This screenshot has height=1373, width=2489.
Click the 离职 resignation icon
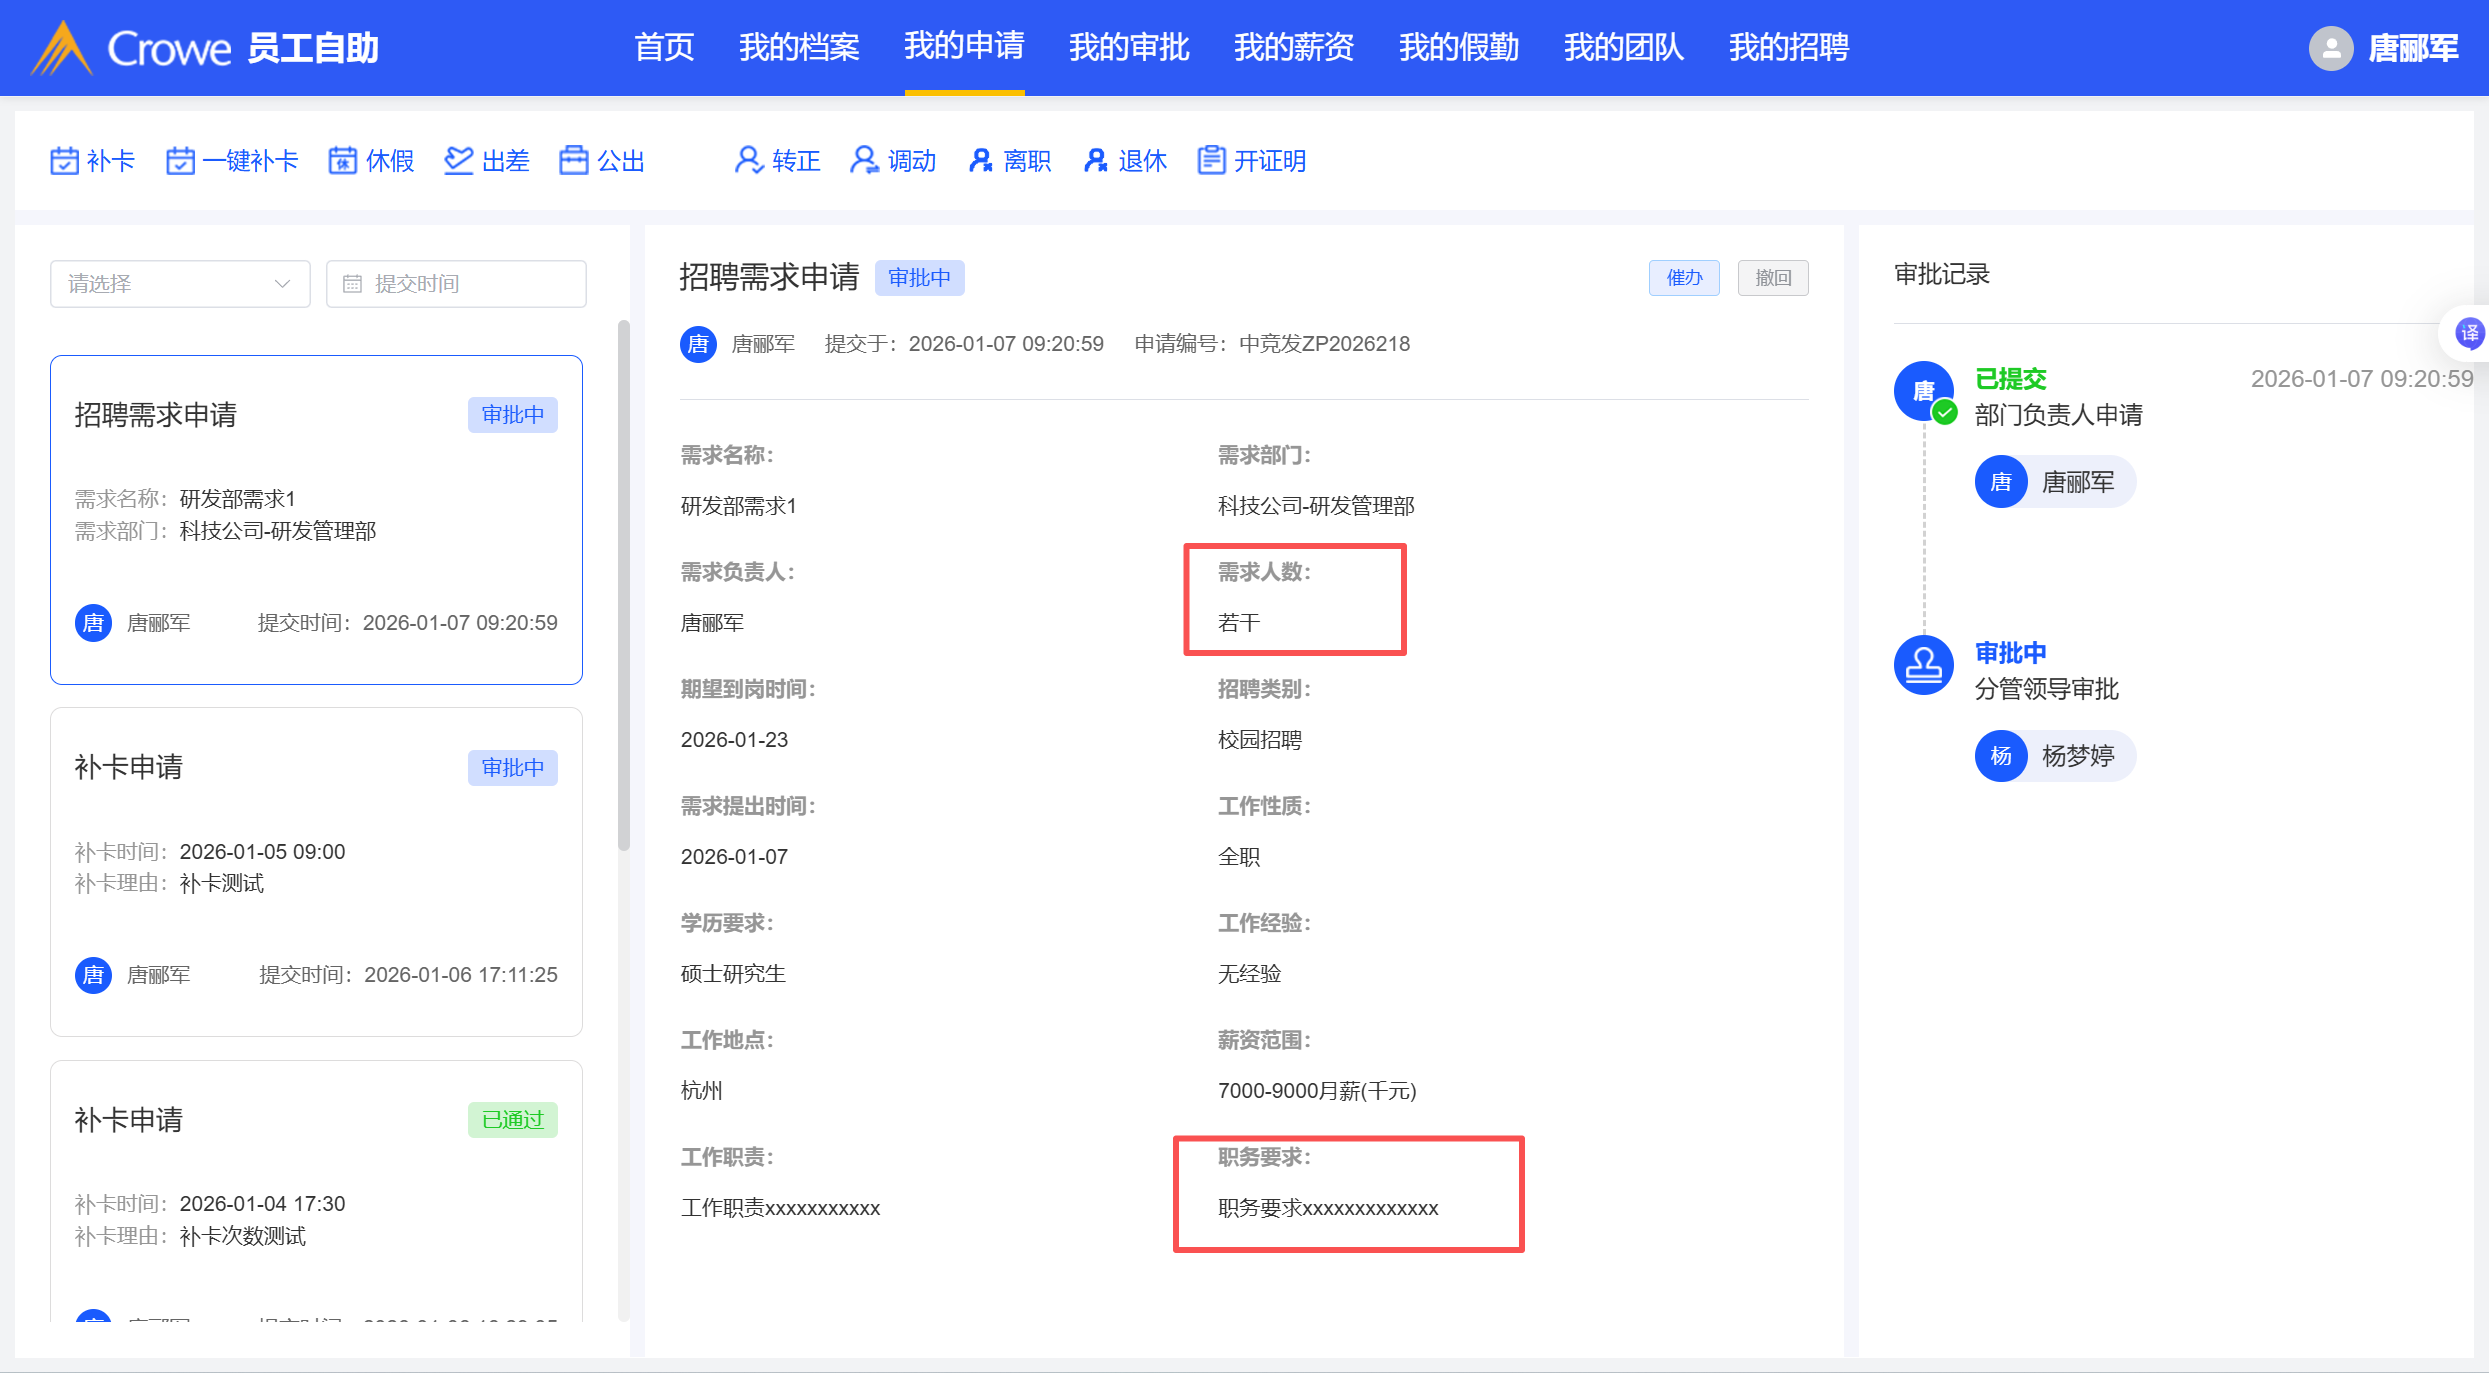[x=980, y=160]
